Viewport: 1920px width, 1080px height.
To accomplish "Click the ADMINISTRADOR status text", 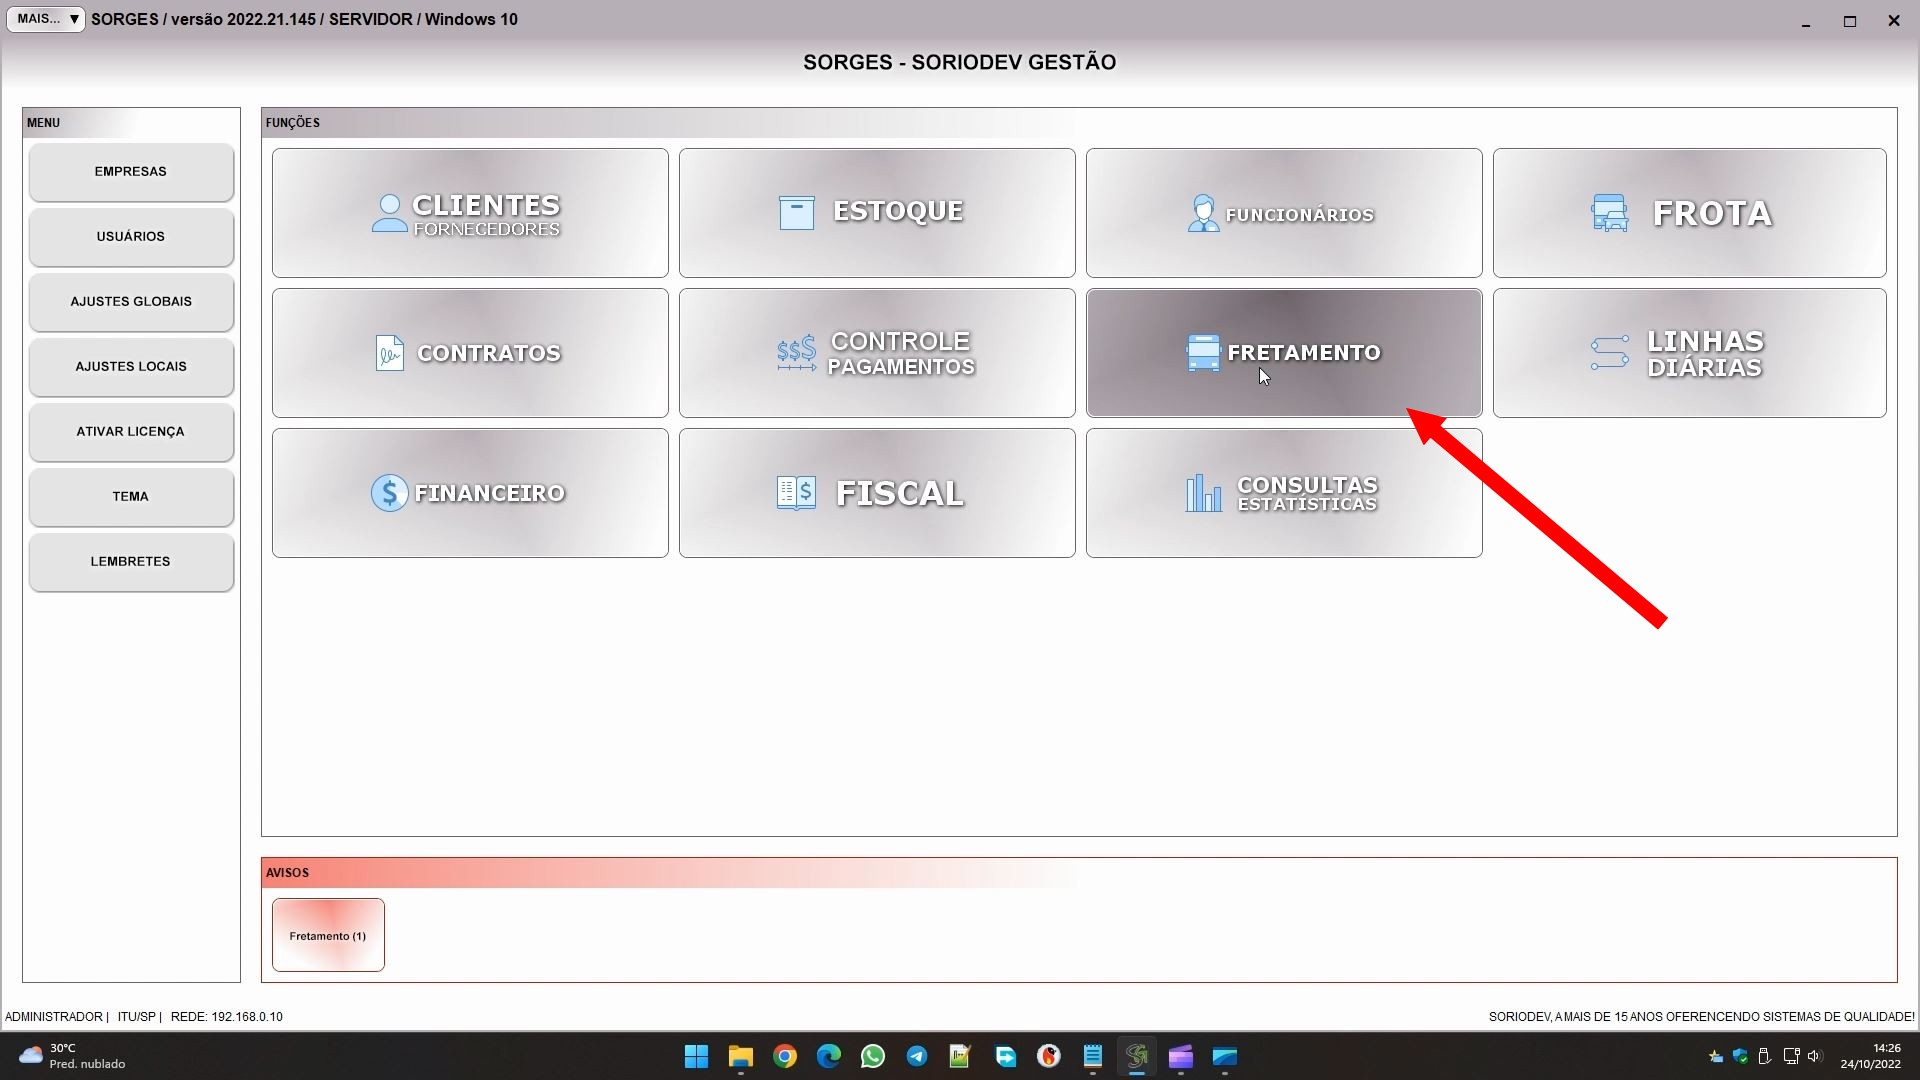I will point(54,1016).
